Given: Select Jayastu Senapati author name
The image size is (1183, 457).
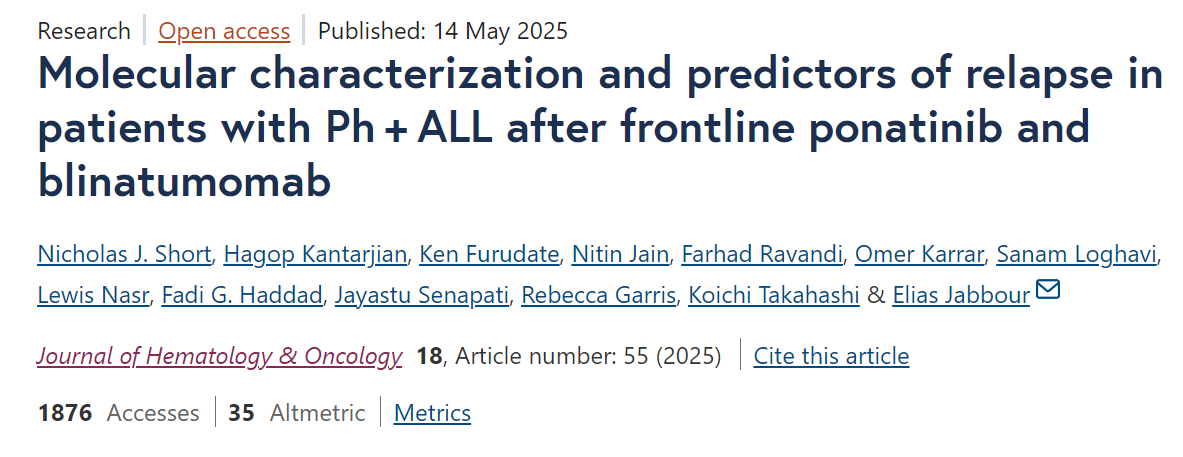Looking at the screenshot, I should (x=422, y=296).
